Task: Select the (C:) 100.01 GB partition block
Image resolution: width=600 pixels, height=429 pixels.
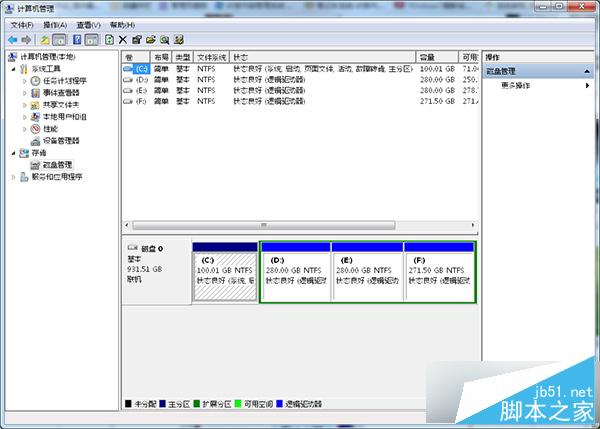Action: tap(225, 272)
